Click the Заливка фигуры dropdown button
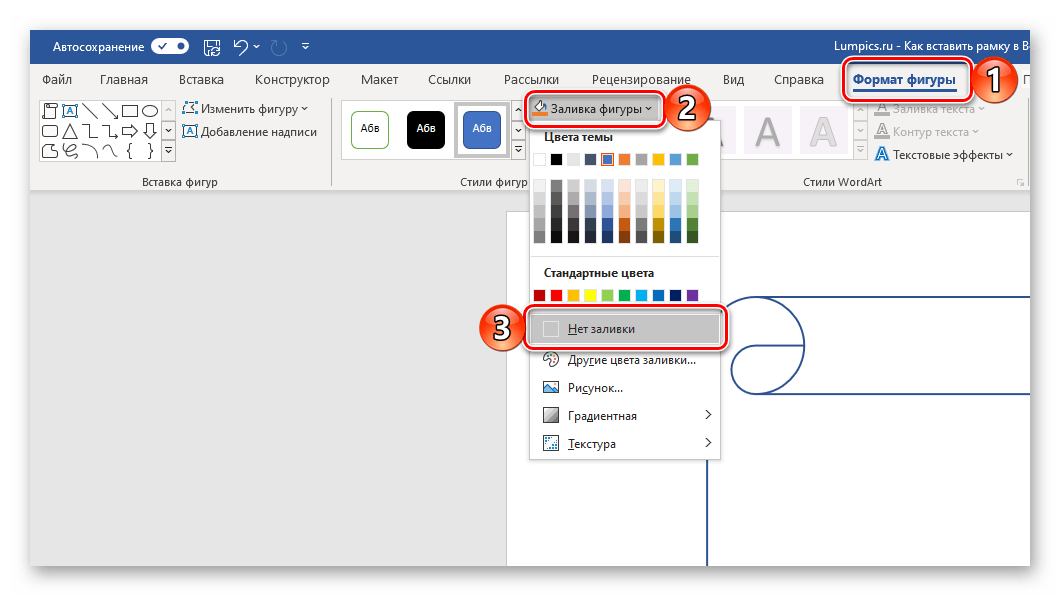Viewport: 1060px width, 596px height. (x=594, y=109)
